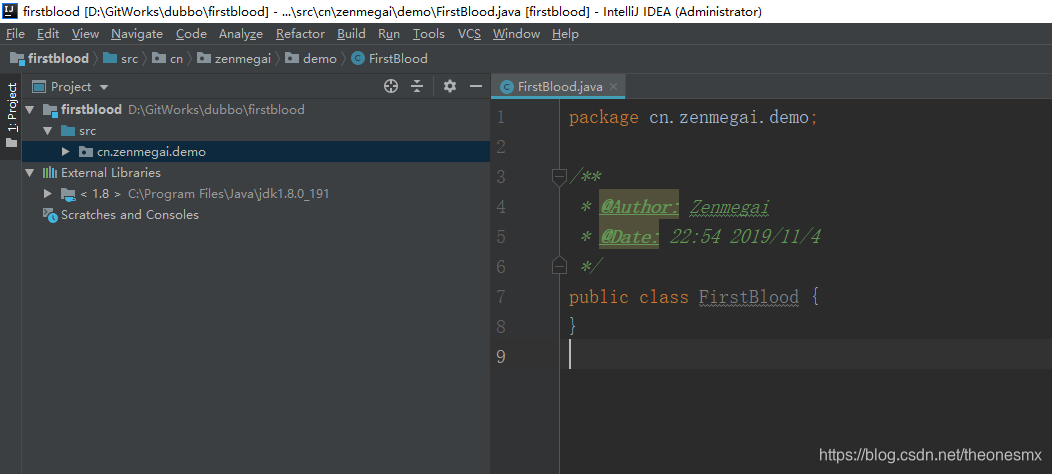Click line number 7 in the gutter
The image size is (1052, 474).
(501, 297)
